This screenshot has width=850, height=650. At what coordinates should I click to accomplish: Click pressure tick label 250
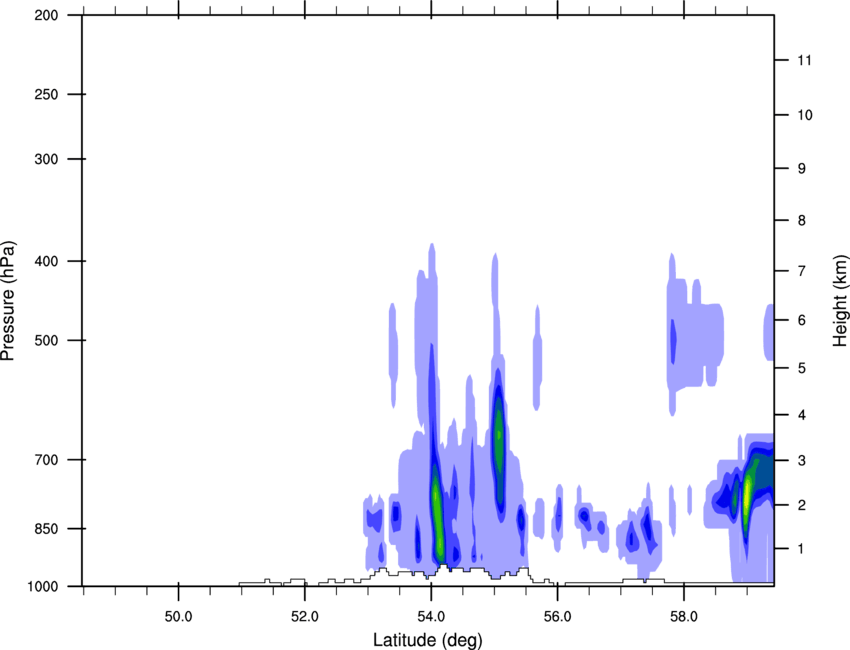pos(46,94)
